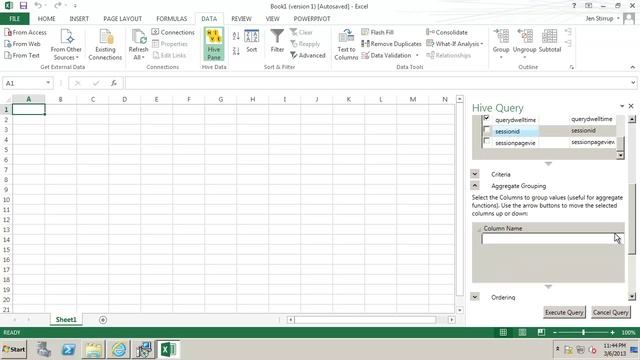Switch to Page Layout view in status bar
The width and height of the screenshot is (640, 360).
[522, 333]
